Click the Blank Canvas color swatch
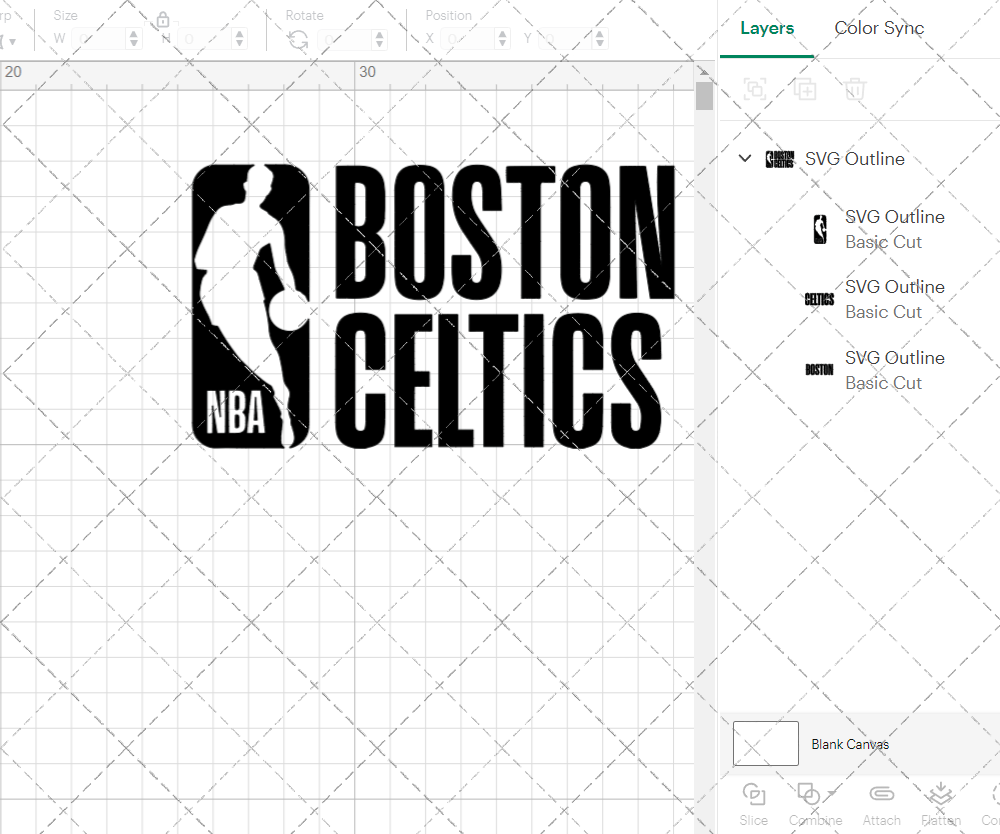This screenshot has width=1000, height=834. pyautogui.click(x=765, y=743)
